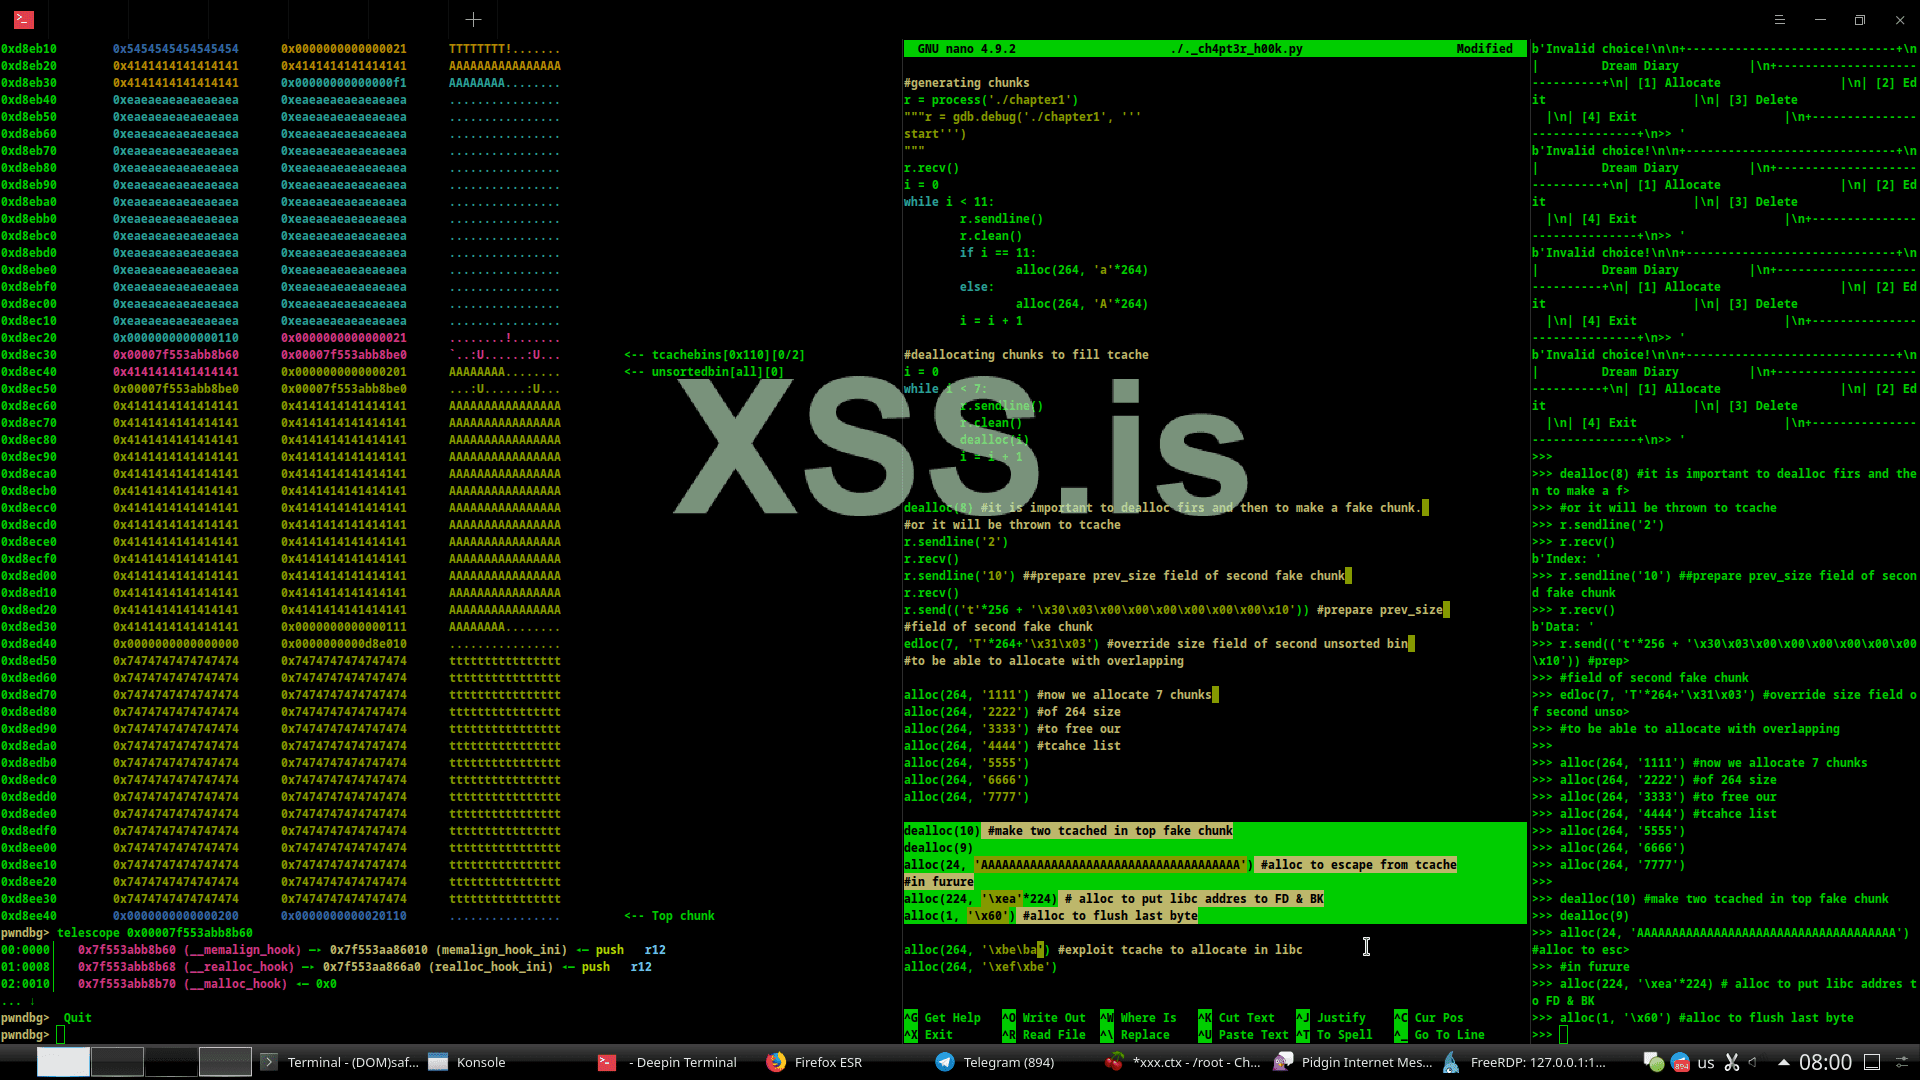
Task: Switch keyboard layout via 'us' indicator
Action: 1706,1062
